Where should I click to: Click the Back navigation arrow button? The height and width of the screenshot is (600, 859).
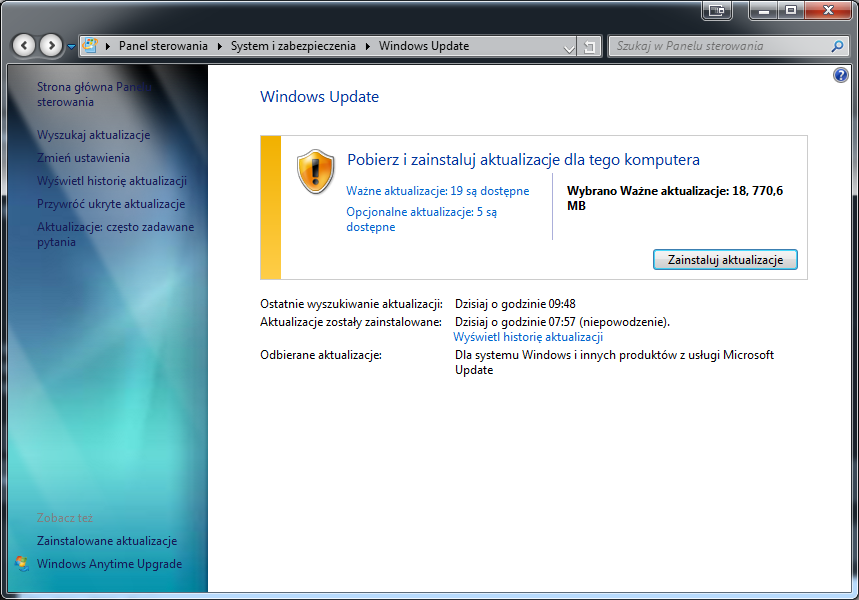pyautogui.click(x=25, y=46)
